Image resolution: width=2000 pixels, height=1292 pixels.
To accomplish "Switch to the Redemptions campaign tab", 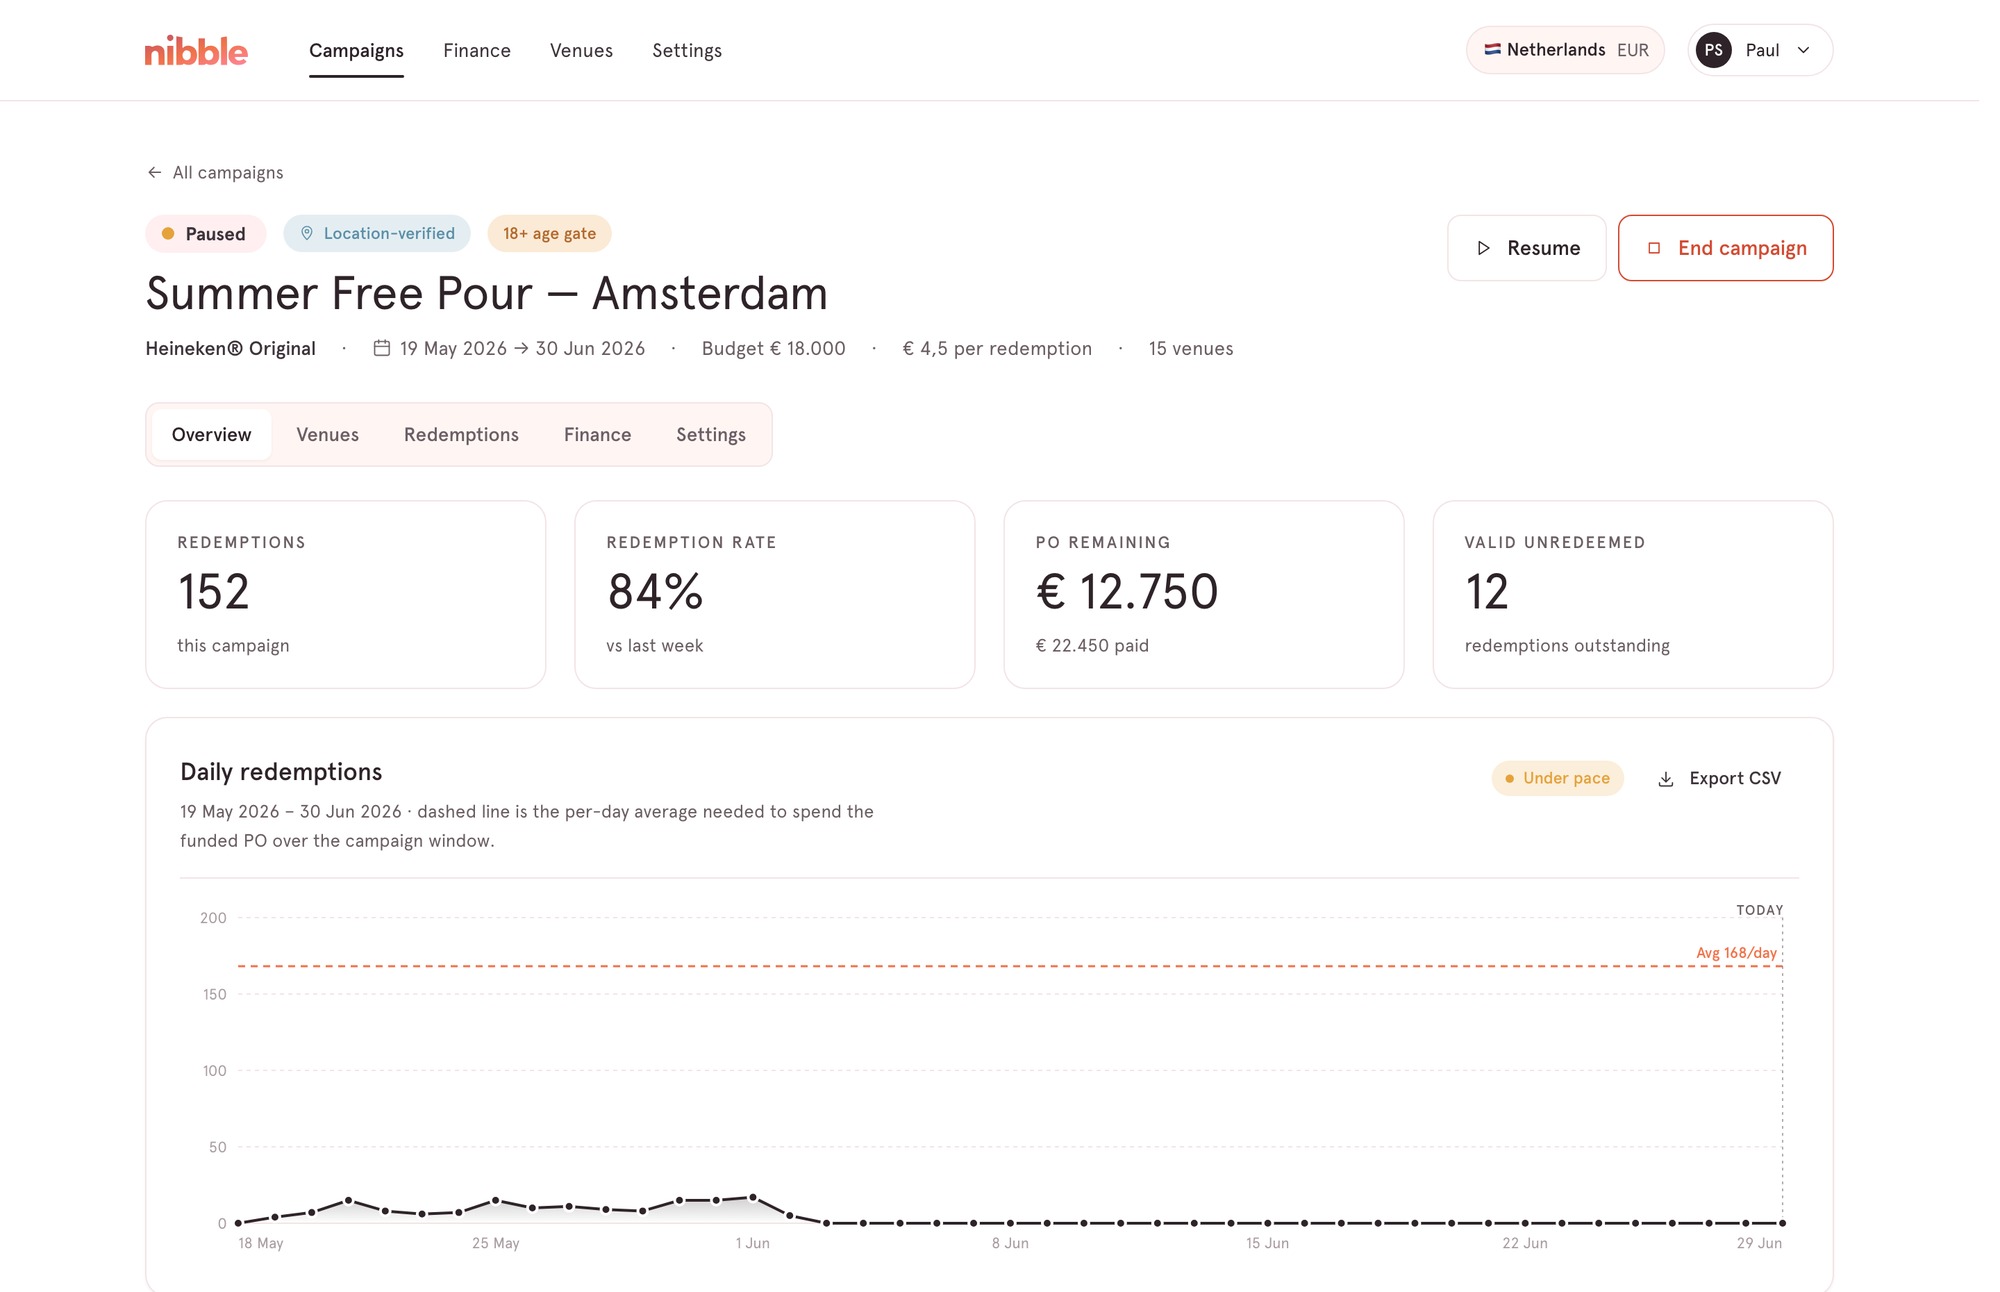I will pyautogui.click(x=461, y=434).
